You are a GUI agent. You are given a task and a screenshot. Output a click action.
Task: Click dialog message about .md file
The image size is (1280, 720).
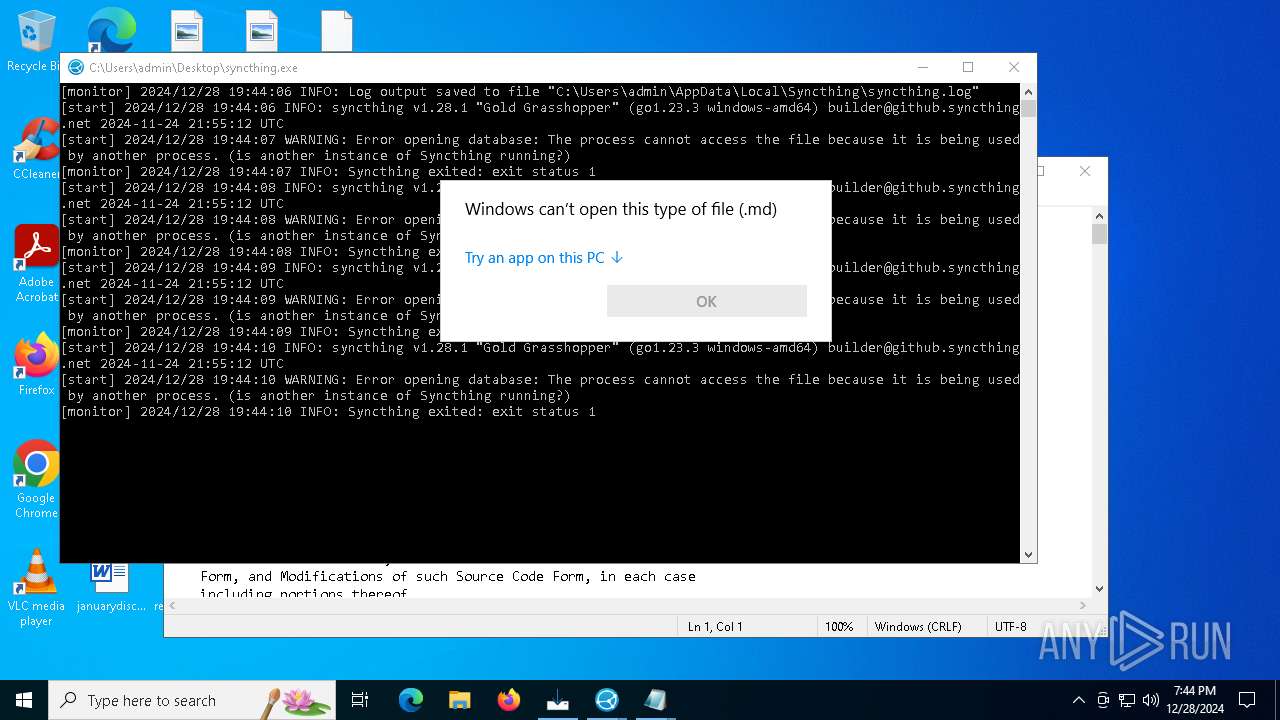[x=621, y=209]
